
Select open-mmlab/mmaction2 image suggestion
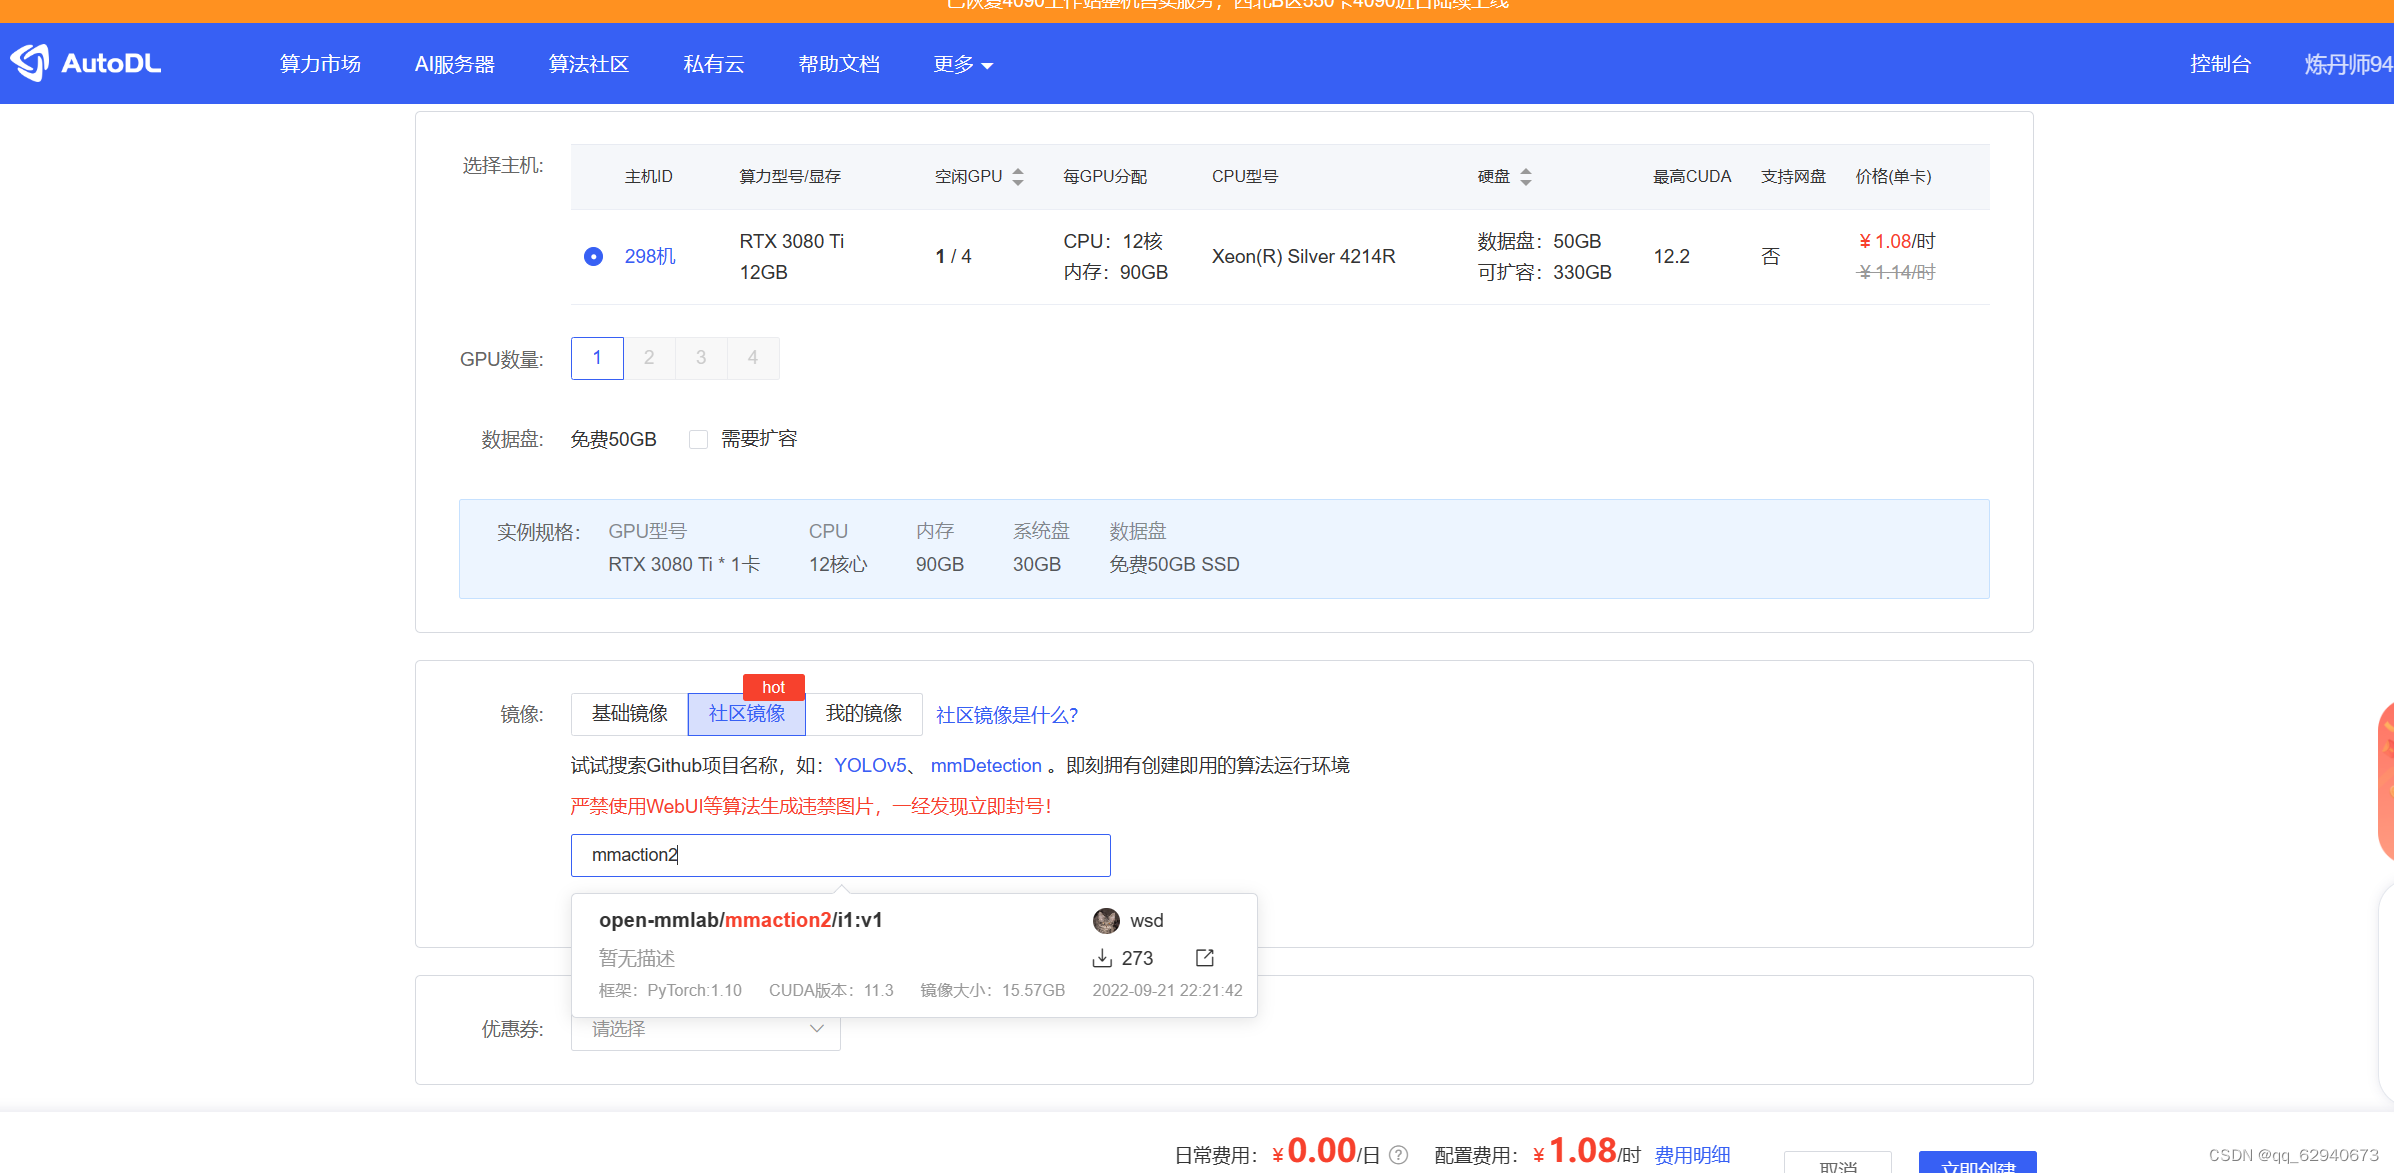pyautogui.click(x=740, y=920)
